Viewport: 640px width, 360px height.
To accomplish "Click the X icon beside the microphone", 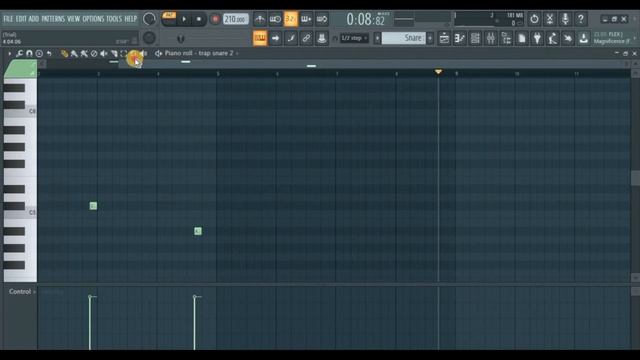I will click(x=550, y=19).
